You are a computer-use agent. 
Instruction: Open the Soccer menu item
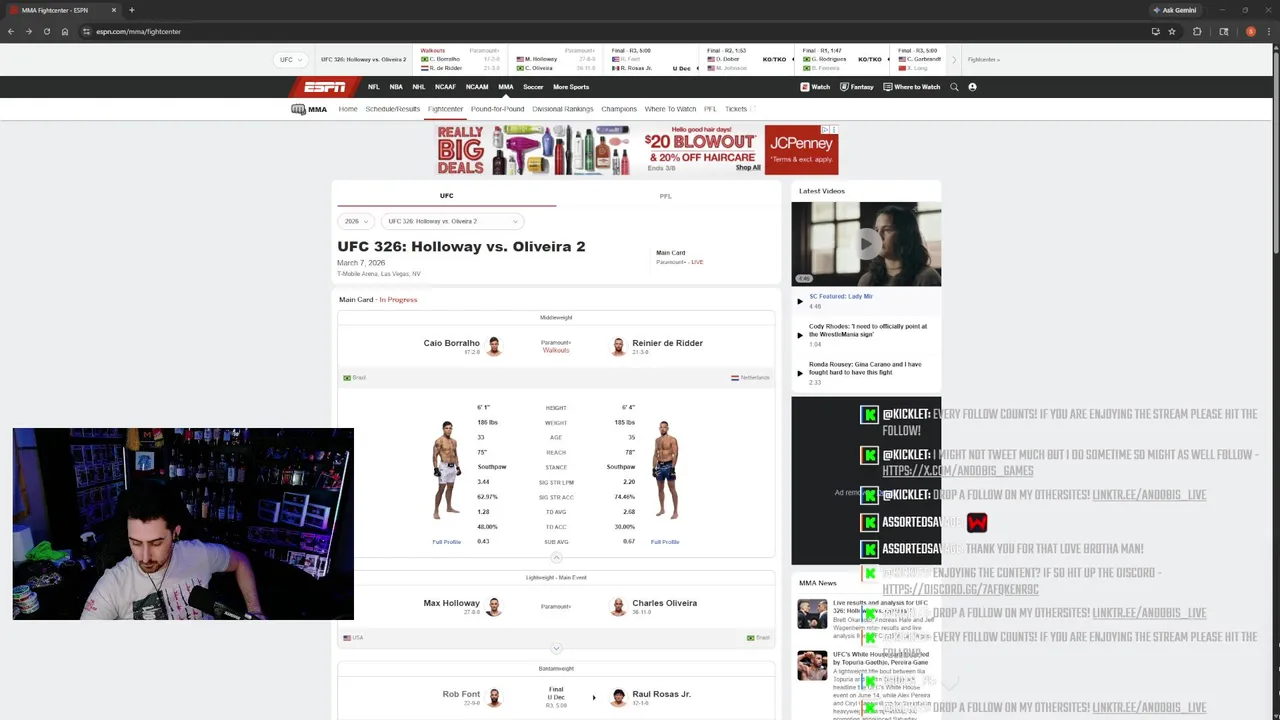click(x=533, y=87)
